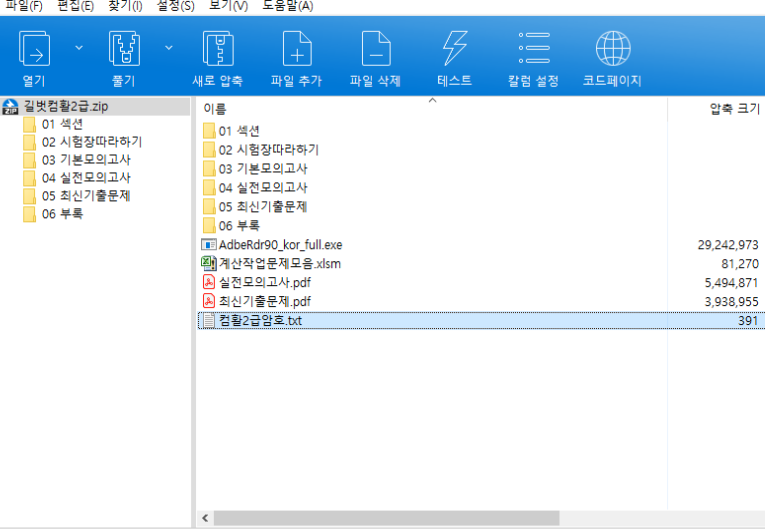Select the file name AdbeRdr90_kor_full.exe
Image resolution: width=765 pixels, height=529 pixels.
(x=281, y=244)
